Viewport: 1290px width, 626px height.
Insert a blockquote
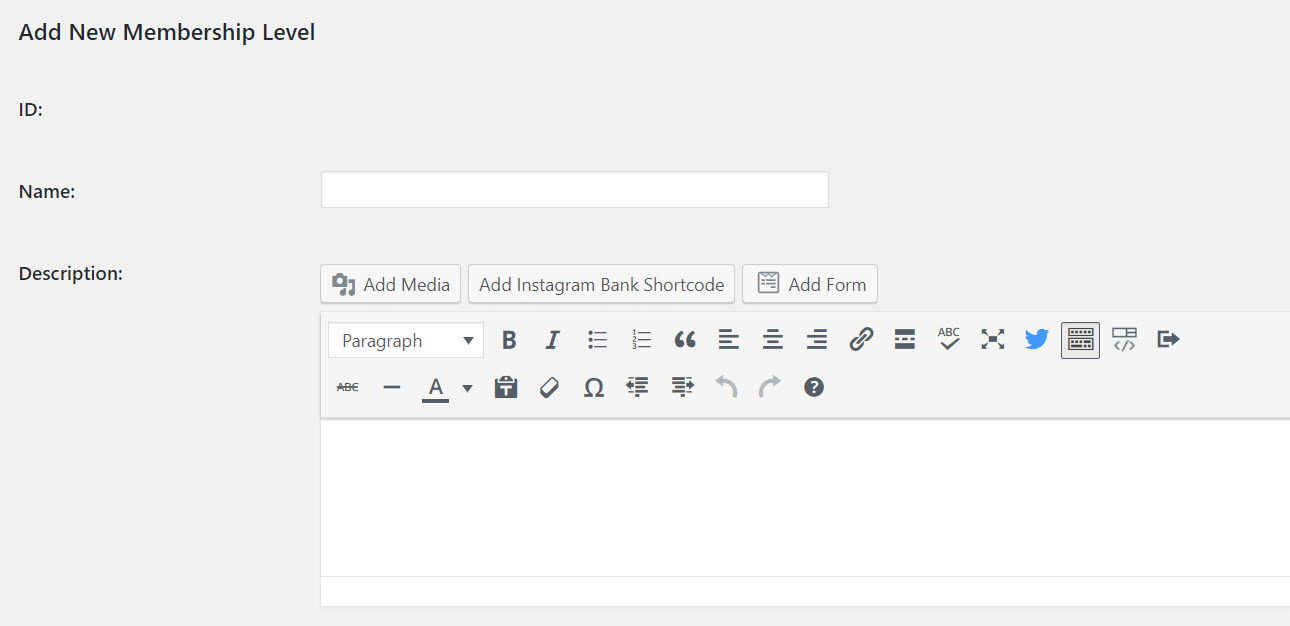pyautogui.click(x=685, y=339)
